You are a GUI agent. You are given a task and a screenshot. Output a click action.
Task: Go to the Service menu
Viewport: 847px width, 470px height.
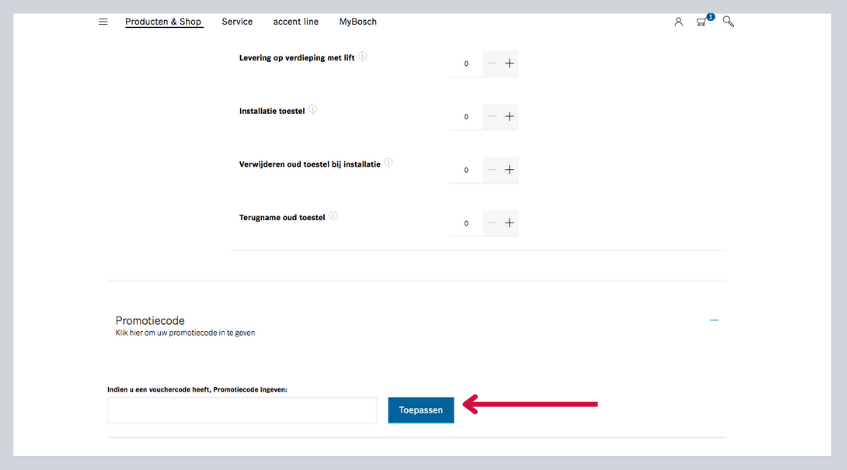(237, 21)
